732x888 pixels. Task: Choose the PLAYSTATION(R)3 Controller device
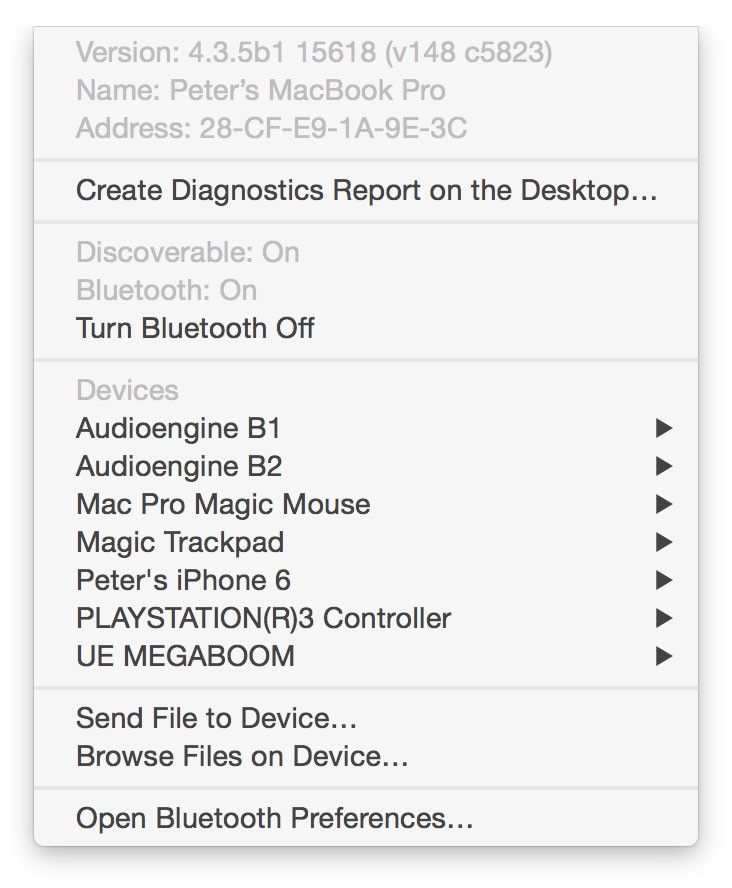tap(263, 618)
